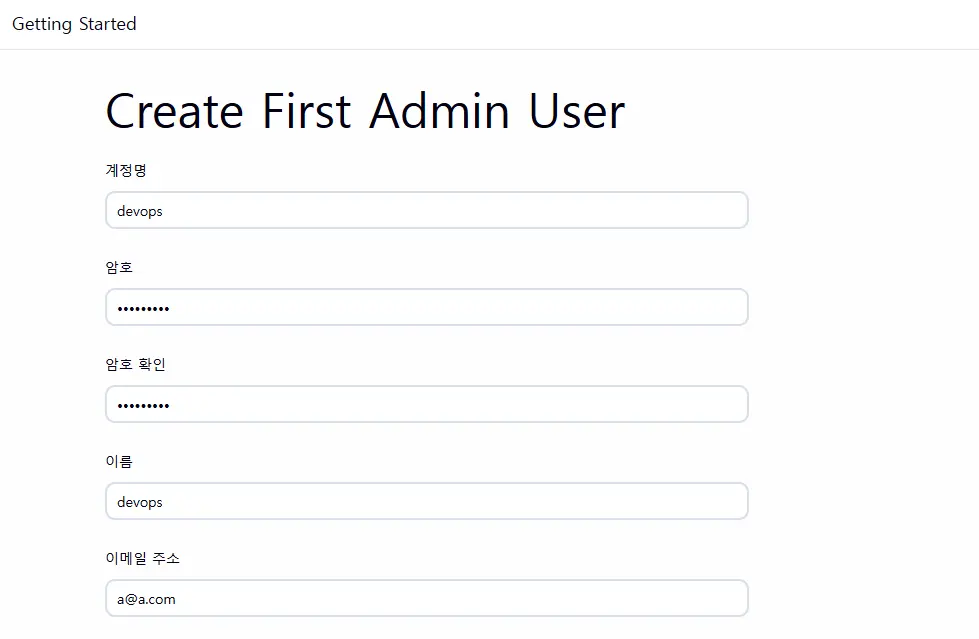Click the 이름 full name input field
The height and width of the screenshot is (639, 979).
click(x=426, y=502)
